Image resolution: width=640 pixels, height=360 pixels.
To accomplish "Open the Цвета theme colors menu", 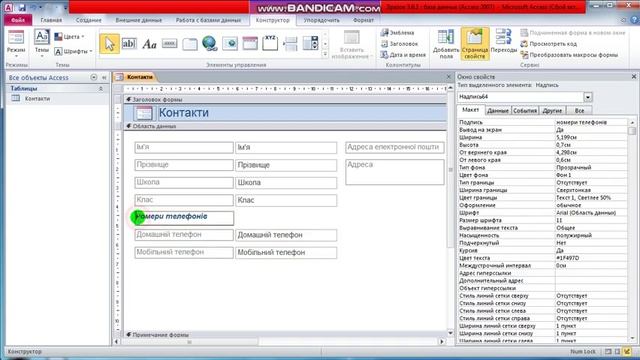I will (x=69, y=37).
